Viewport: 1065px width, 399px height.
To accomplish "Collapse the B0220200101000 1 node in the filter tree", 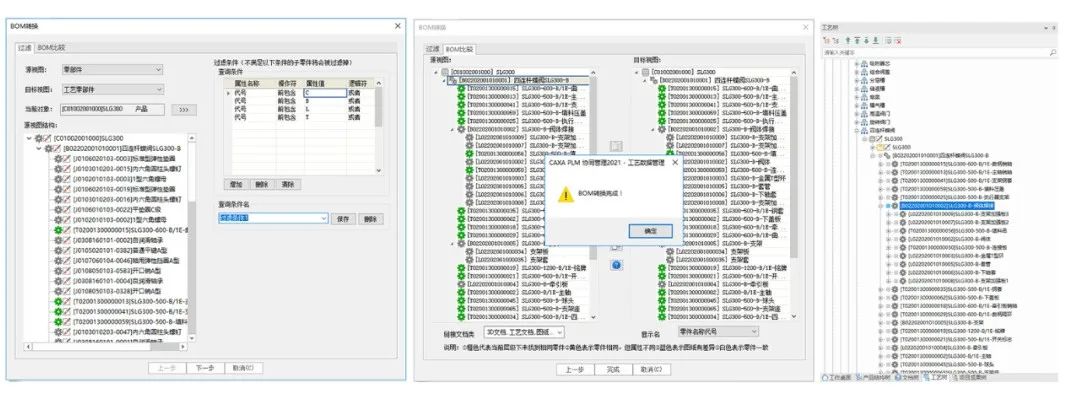I will pyautogui.click(x=39, y=148).
